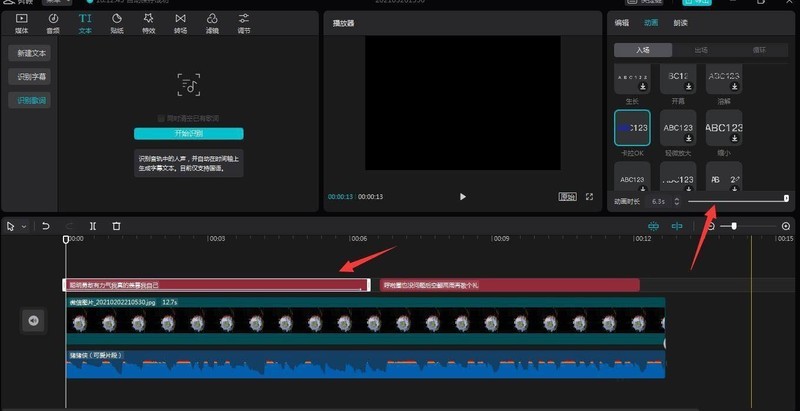The height and width of the screenshot is (411, 800).
Task: Select the blue audio waveform clip
Action: click(x=365, y=364)
